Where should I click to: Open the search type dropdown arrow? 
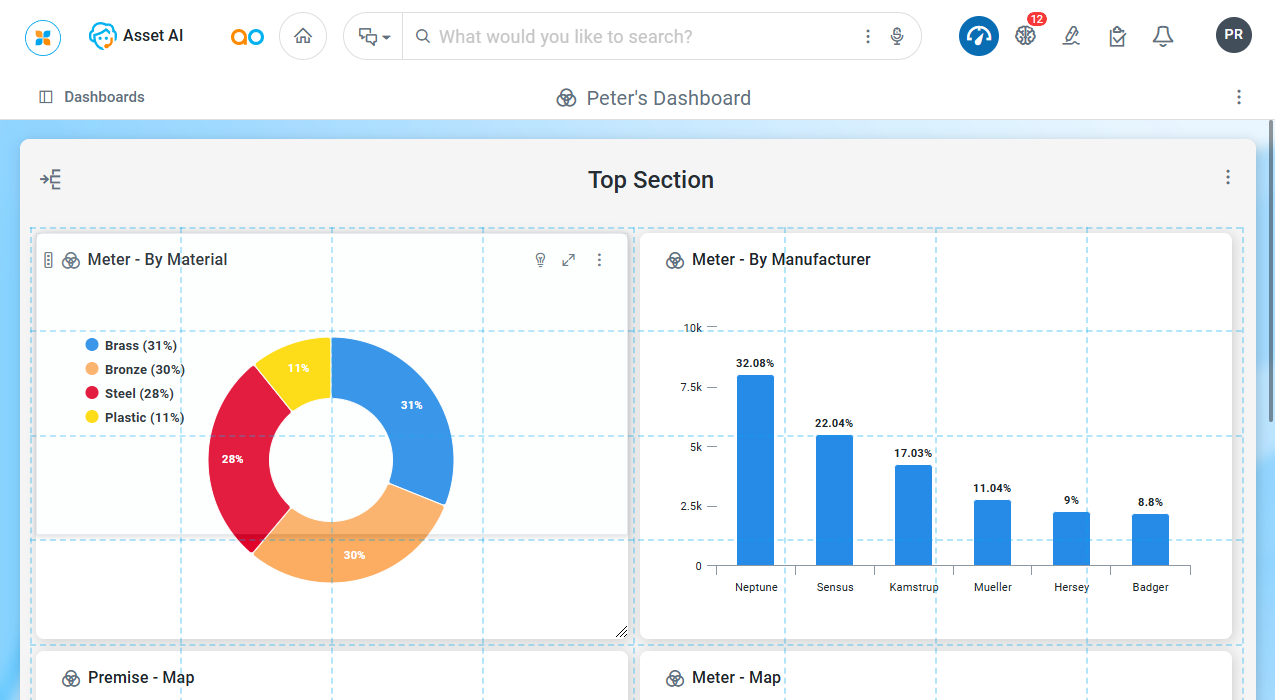point(374,37)
